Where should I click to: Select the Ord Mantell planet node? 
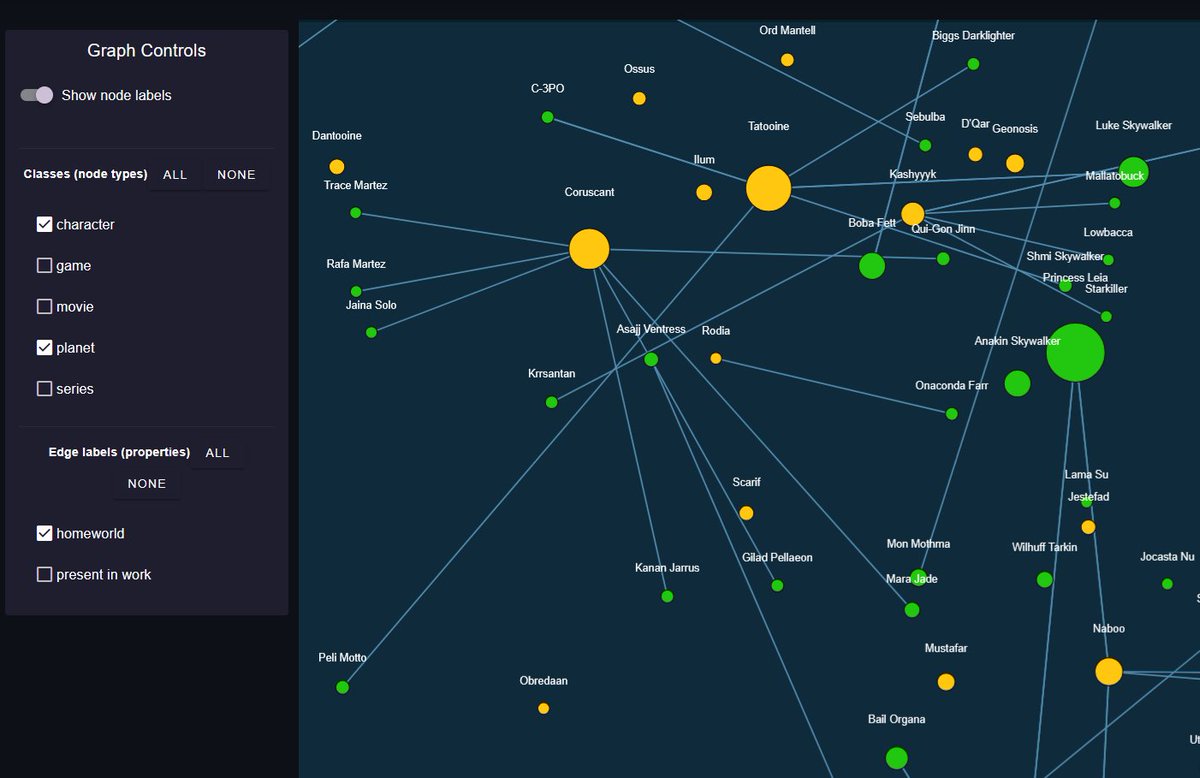pyautogui.click(x=787, y=60)
